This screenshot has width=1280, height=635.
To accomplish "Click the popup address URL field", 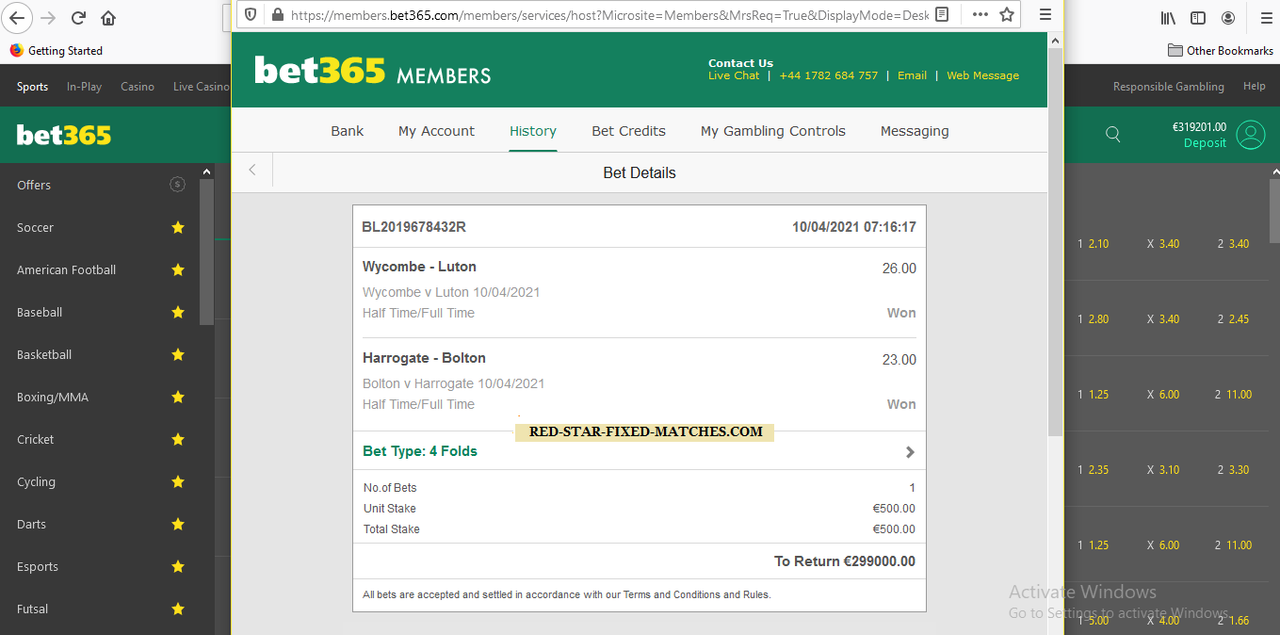I will coord(609,15).
